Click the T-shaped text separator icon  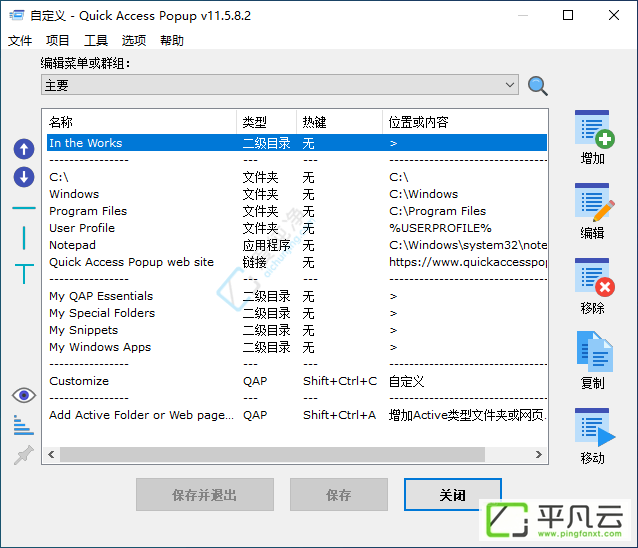(x=24, y=273)
